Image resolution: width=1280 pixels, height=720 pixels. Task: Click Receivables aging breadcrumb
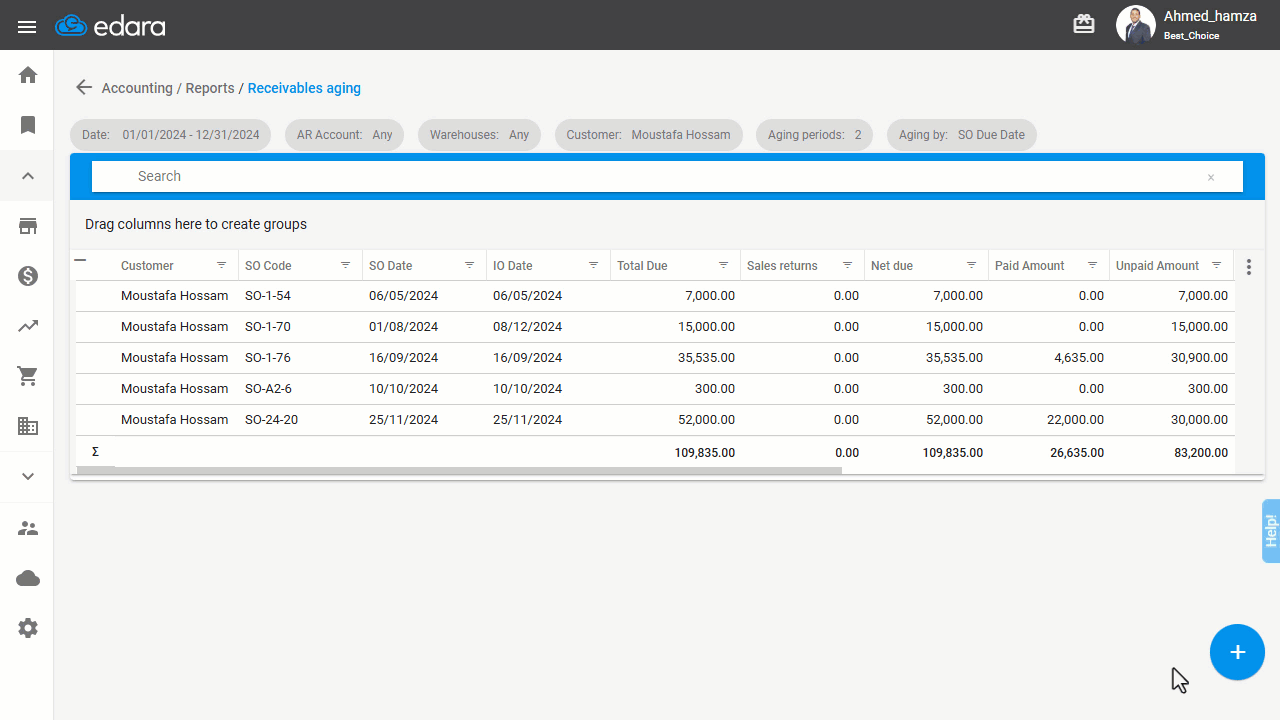[x=304, y=88]
